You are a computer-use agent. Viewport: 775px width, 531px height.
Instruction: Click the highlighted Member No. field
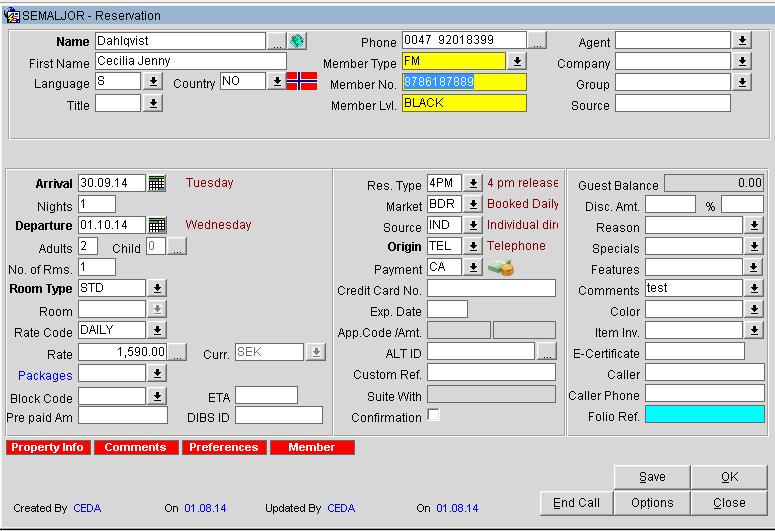tap(464, 82)
